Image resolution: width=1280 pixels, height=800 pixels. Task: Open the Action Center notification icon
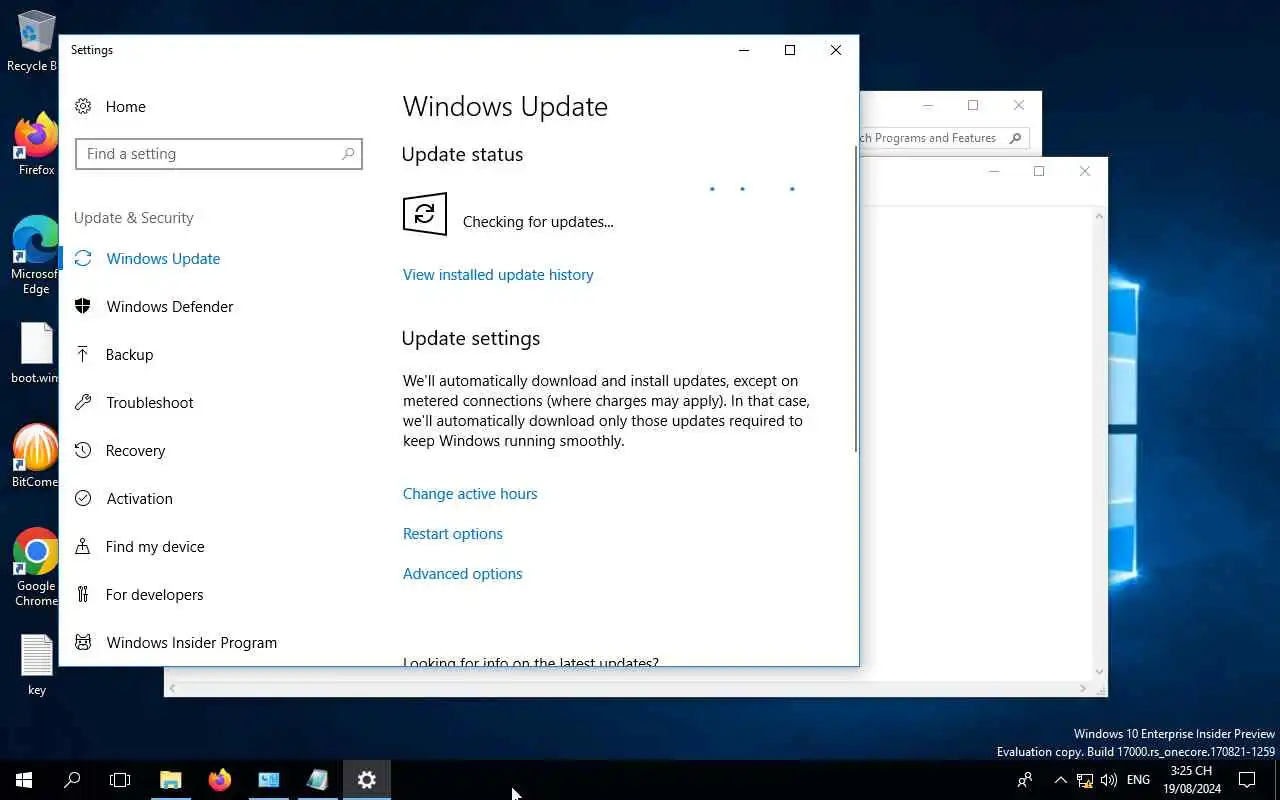coord(1247,780)
